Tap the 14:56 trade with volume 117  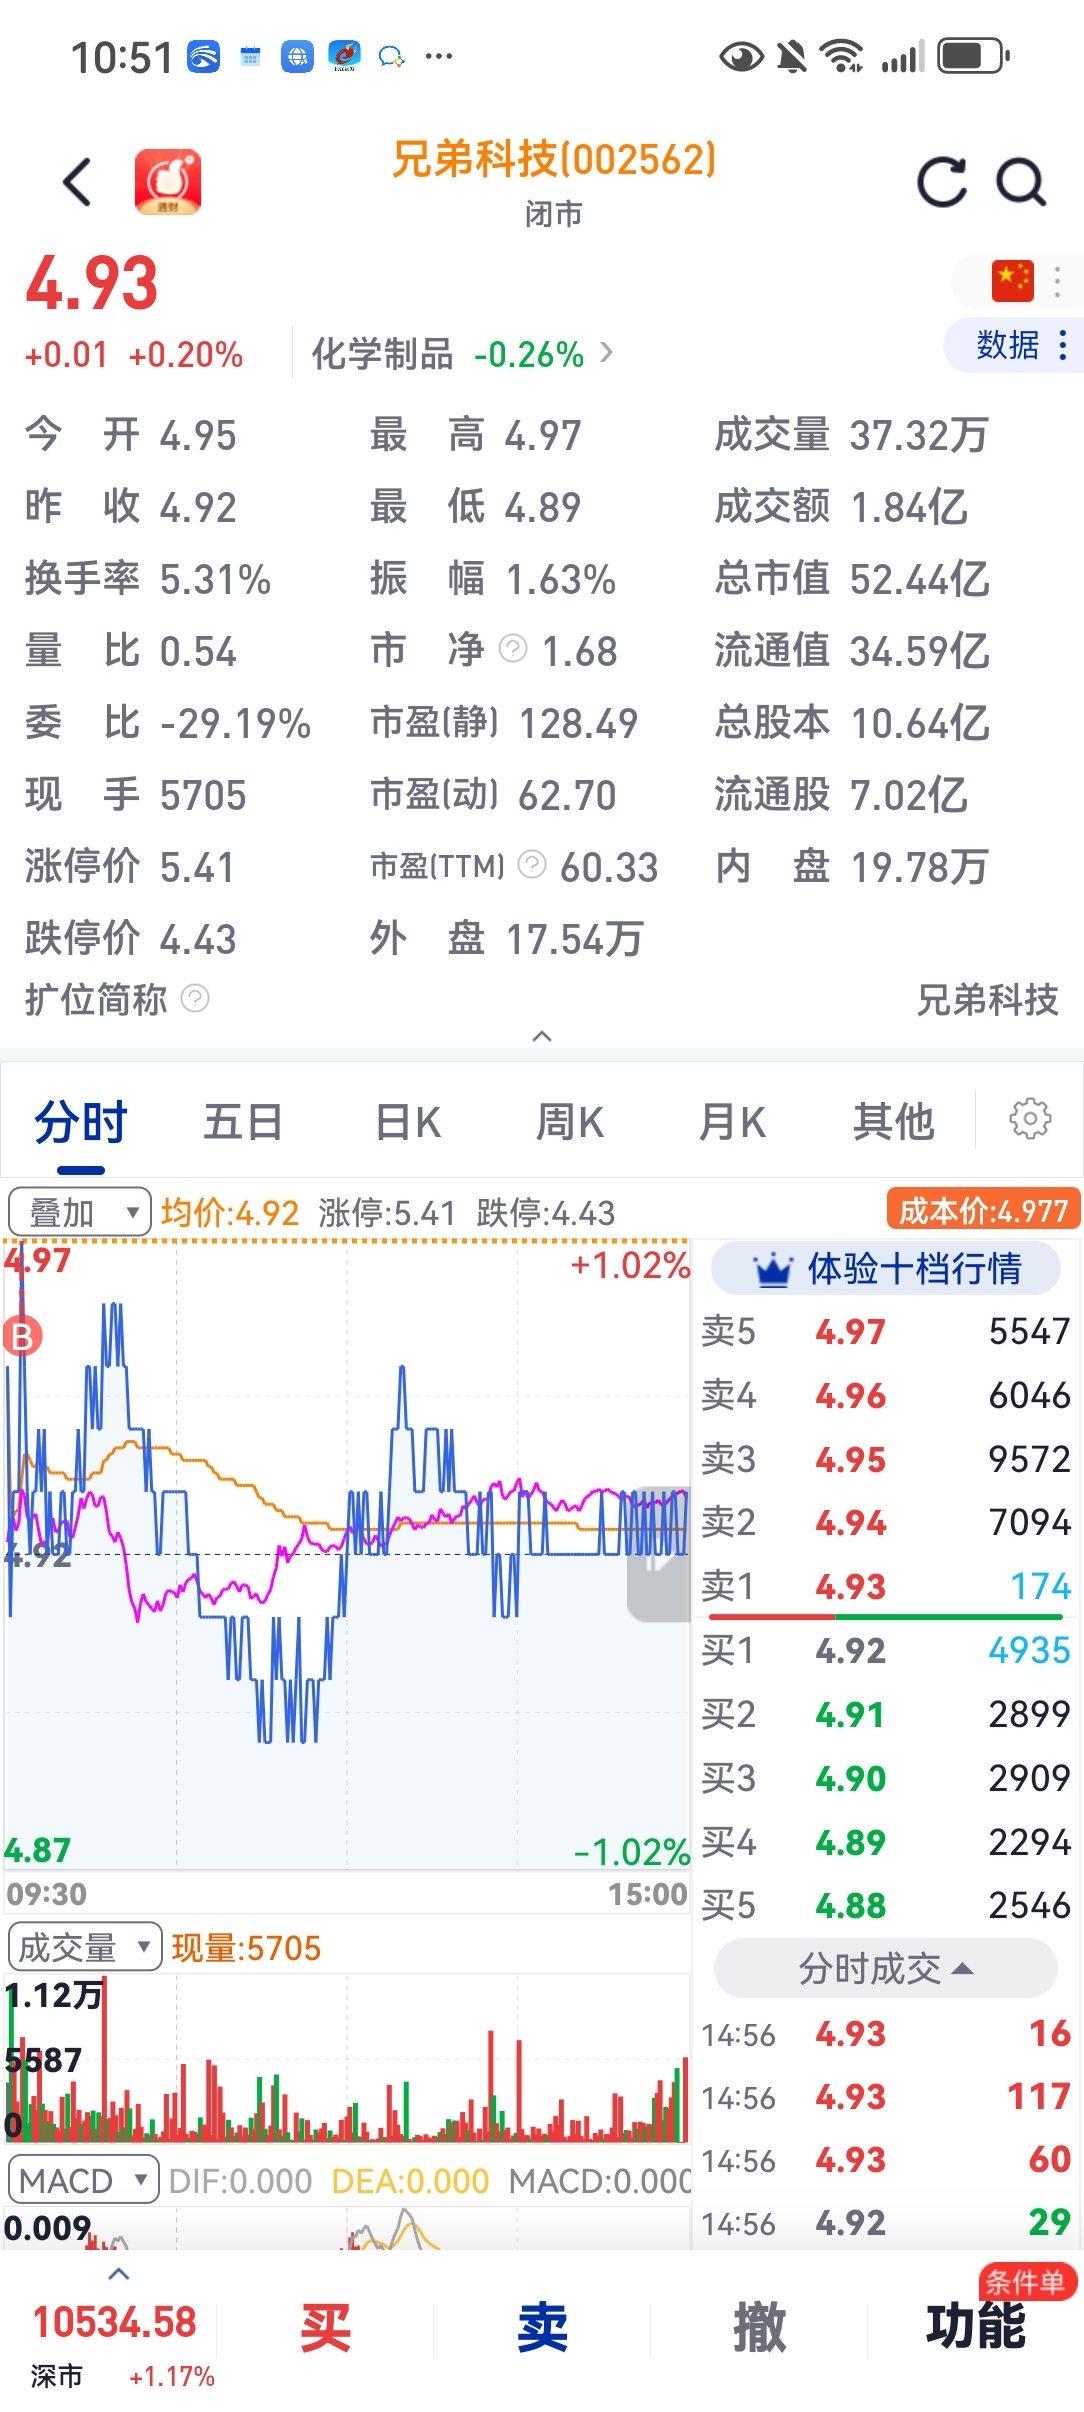pos(886,2096)
